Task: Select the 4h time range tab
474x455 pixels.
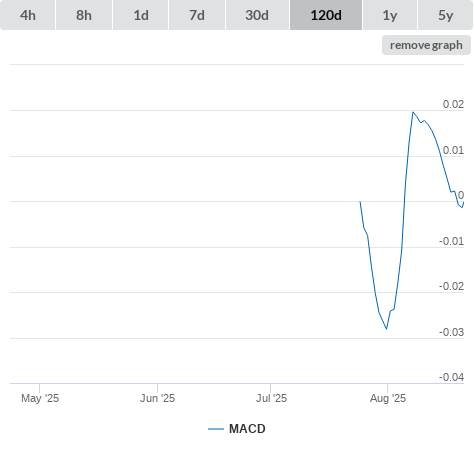Action: pyautogui.click(x=28, y=15)
